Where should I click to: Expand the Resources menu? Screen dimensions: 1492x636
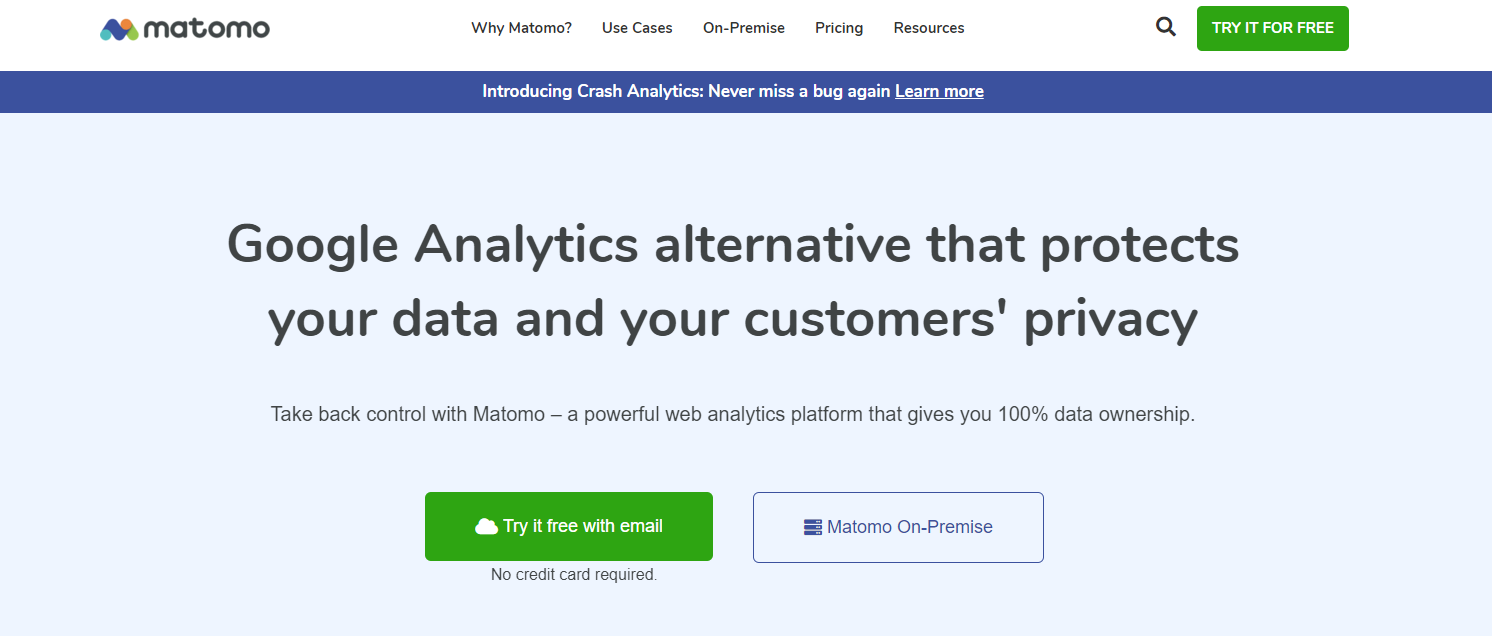928,28
